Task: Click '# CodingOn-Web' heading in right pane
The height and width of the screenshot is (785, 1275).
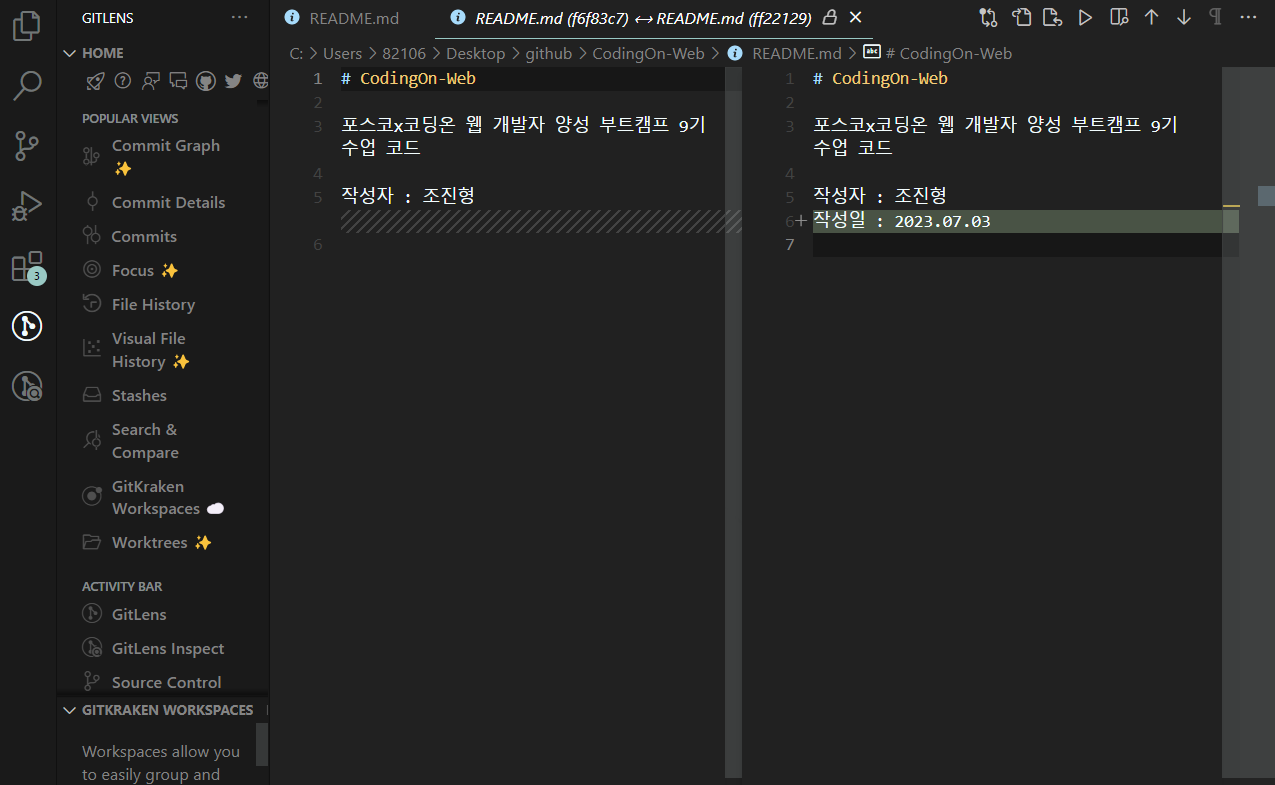Action: tap(880, 78)
